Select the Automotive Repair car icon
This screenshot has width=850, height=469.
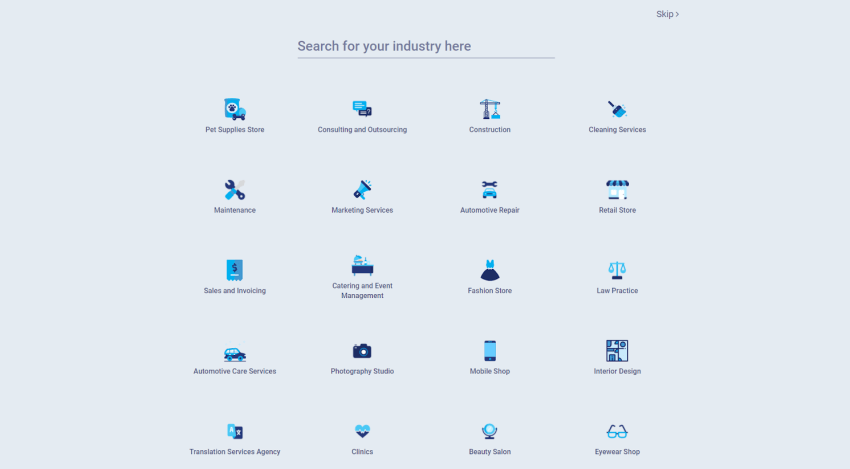(490, 190)
